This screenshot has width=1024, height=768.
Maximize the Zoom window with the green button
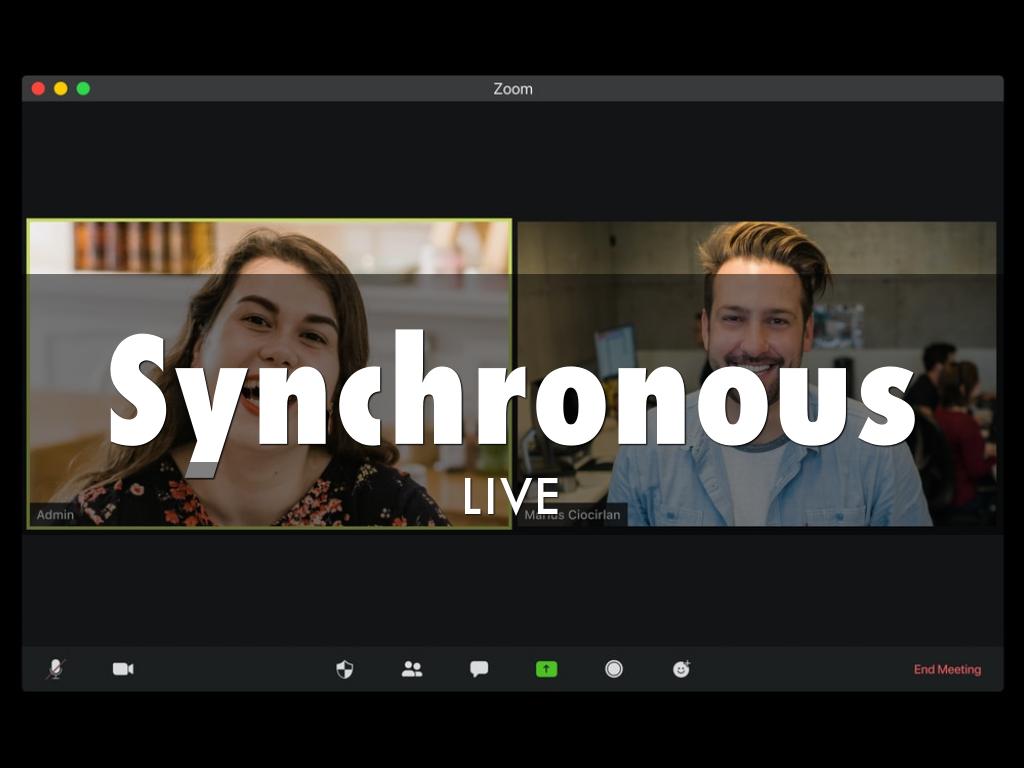[83, 89]
